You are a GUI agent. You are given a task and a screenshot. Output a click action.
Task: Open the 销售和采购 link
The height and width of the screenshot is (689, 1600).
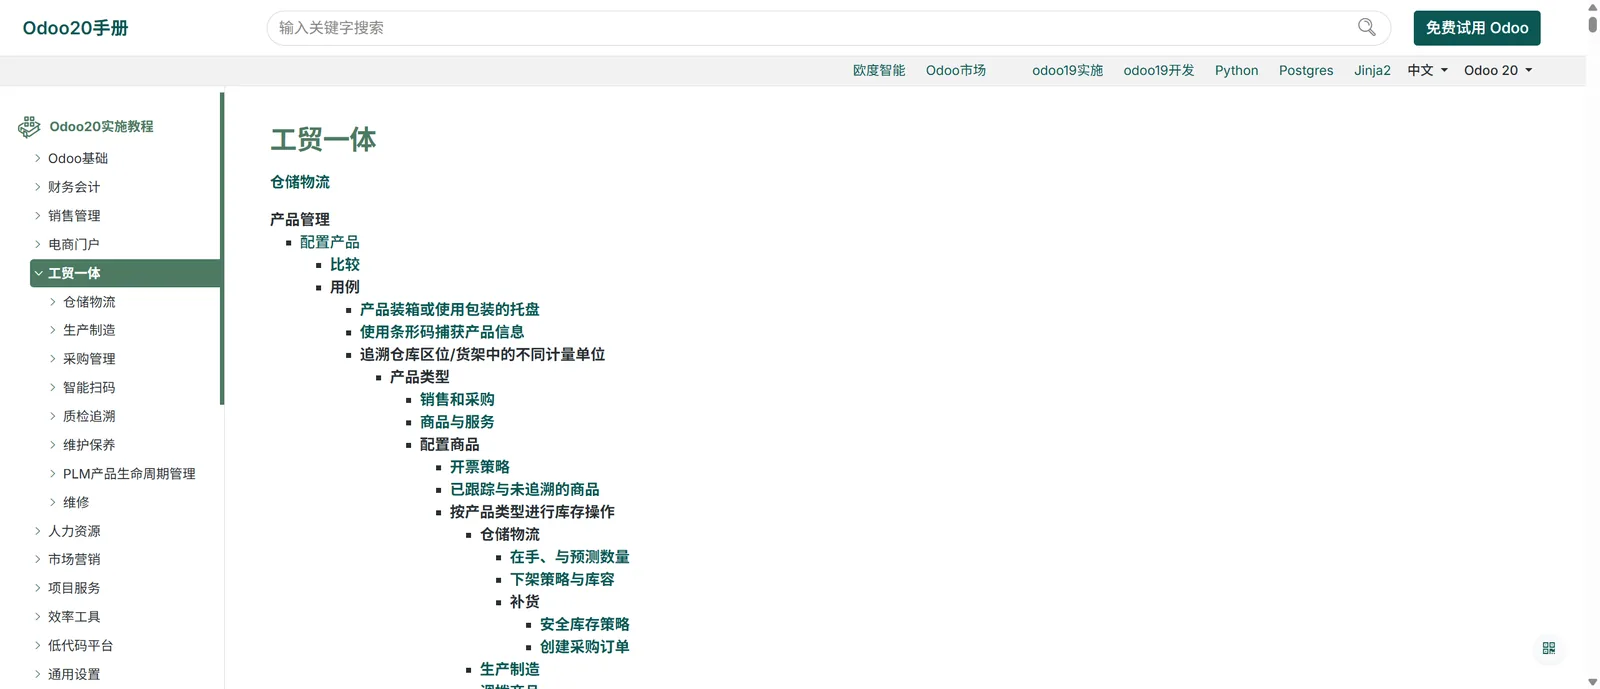click(457, 399)
